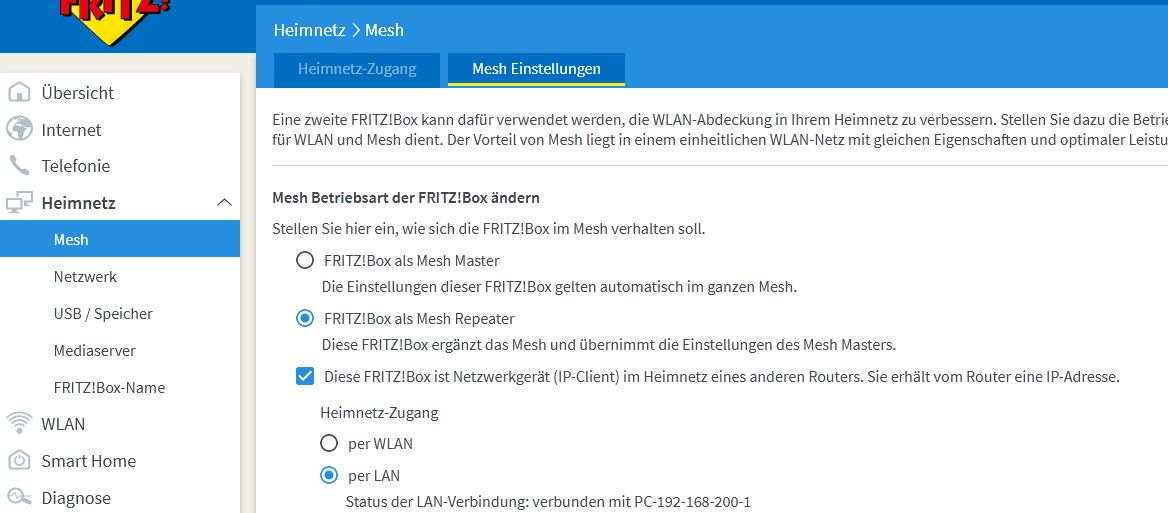Switch to Mesh Einstellungen tab
Image resolution: width=1168 pixels, height=513 pixels.
coord(536,69)
